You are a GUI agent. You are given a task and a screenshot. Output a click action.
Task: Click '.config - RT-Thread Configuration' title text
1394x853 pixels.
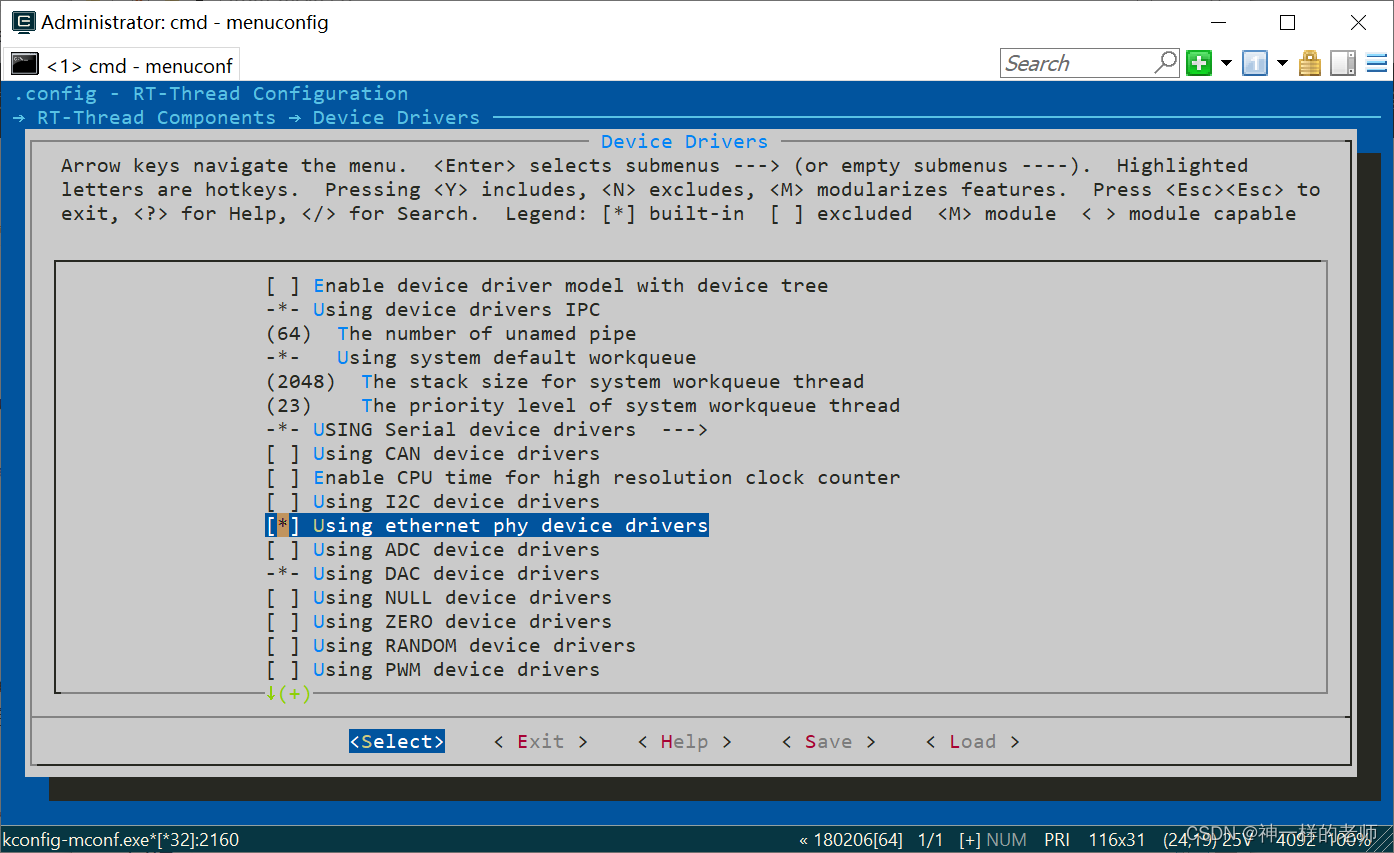coord(211,93)
